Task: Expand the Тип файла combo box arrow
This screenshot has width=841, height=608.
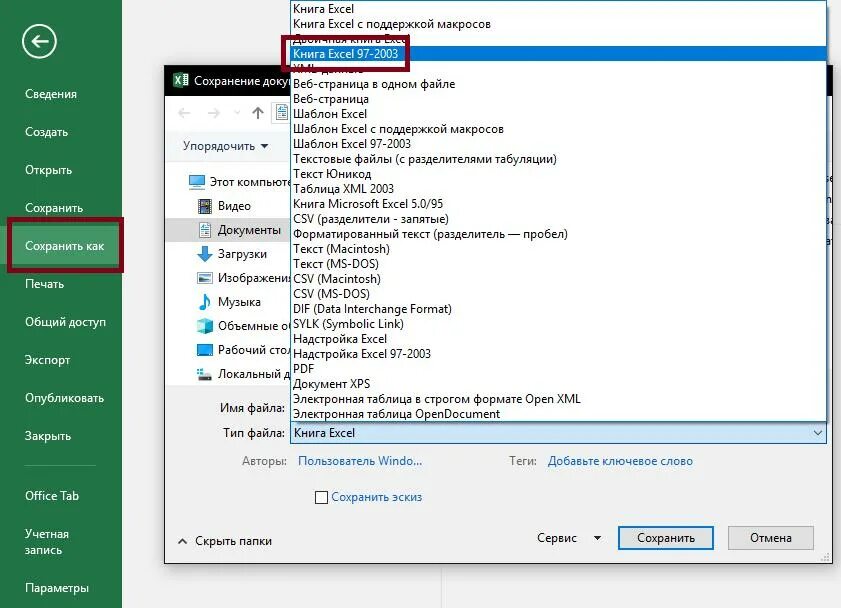Action: tap(817, 433)
